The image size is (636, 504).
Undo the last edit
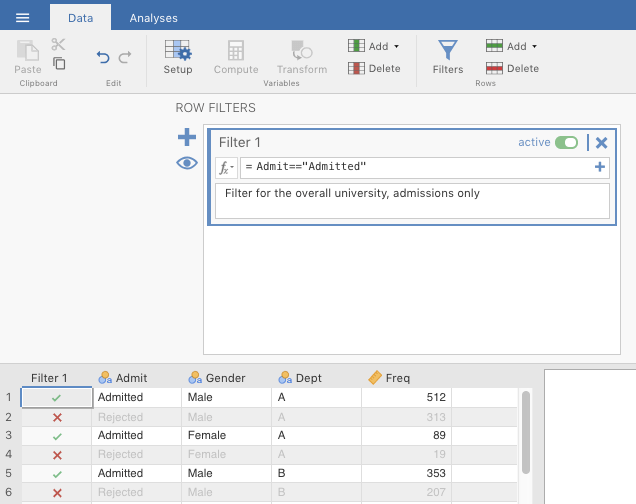(103, 57)
